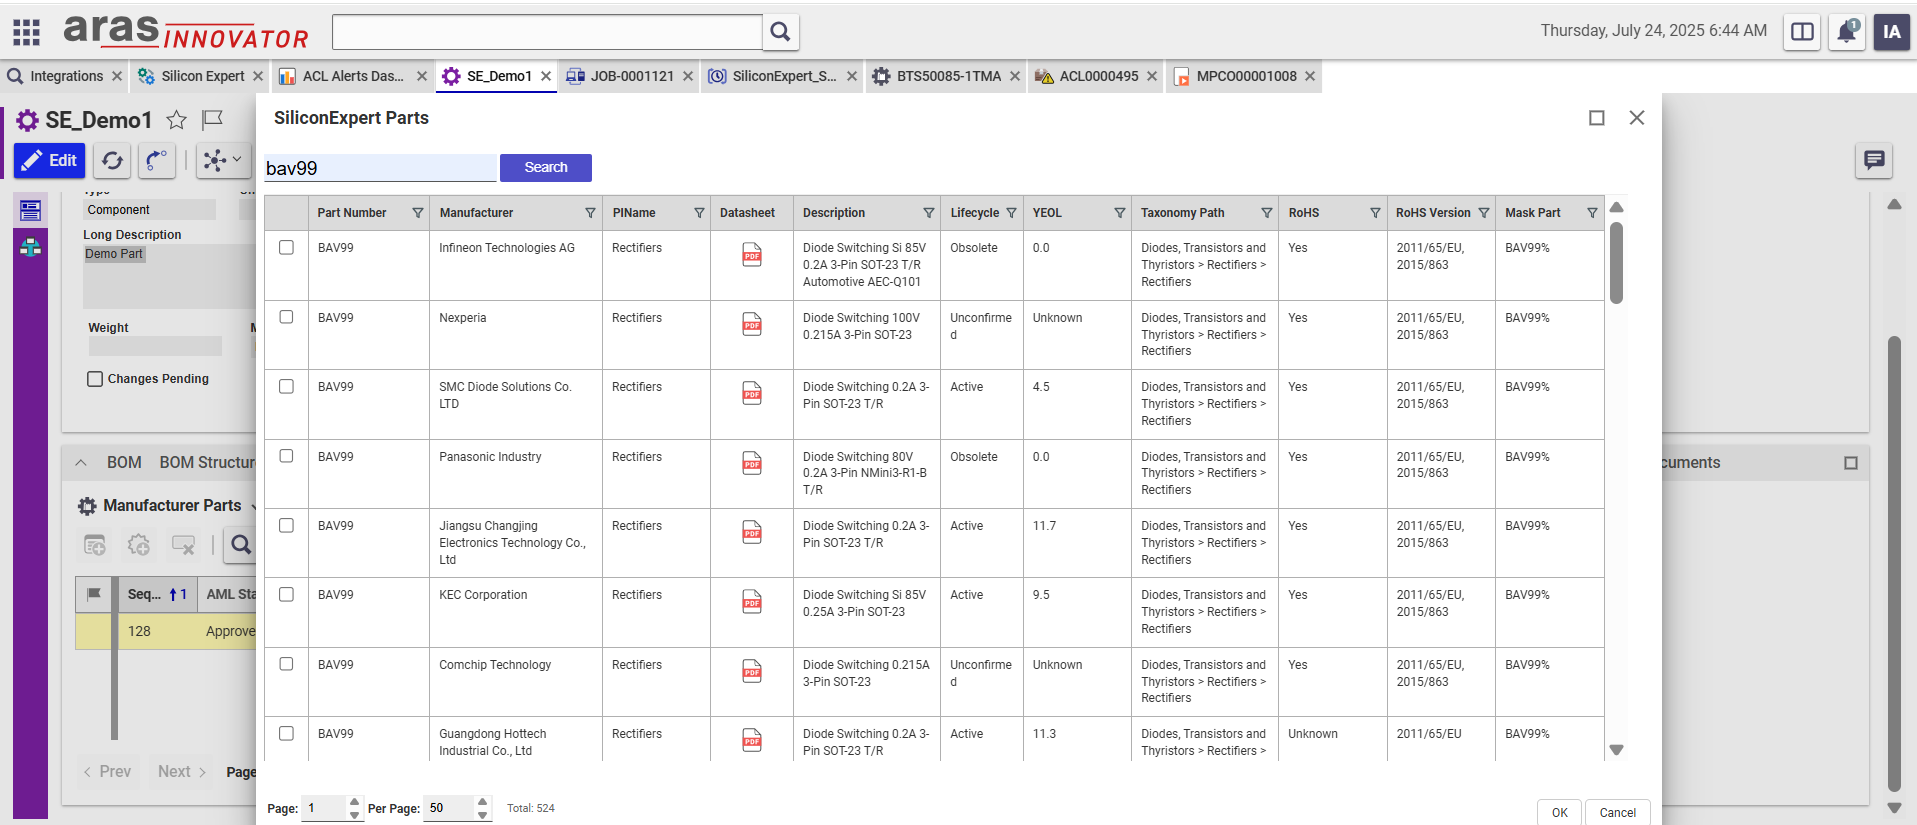The image size is (1917, 825).
Task: Select the Nexperia row checkbox
Action: click(286, 317)
